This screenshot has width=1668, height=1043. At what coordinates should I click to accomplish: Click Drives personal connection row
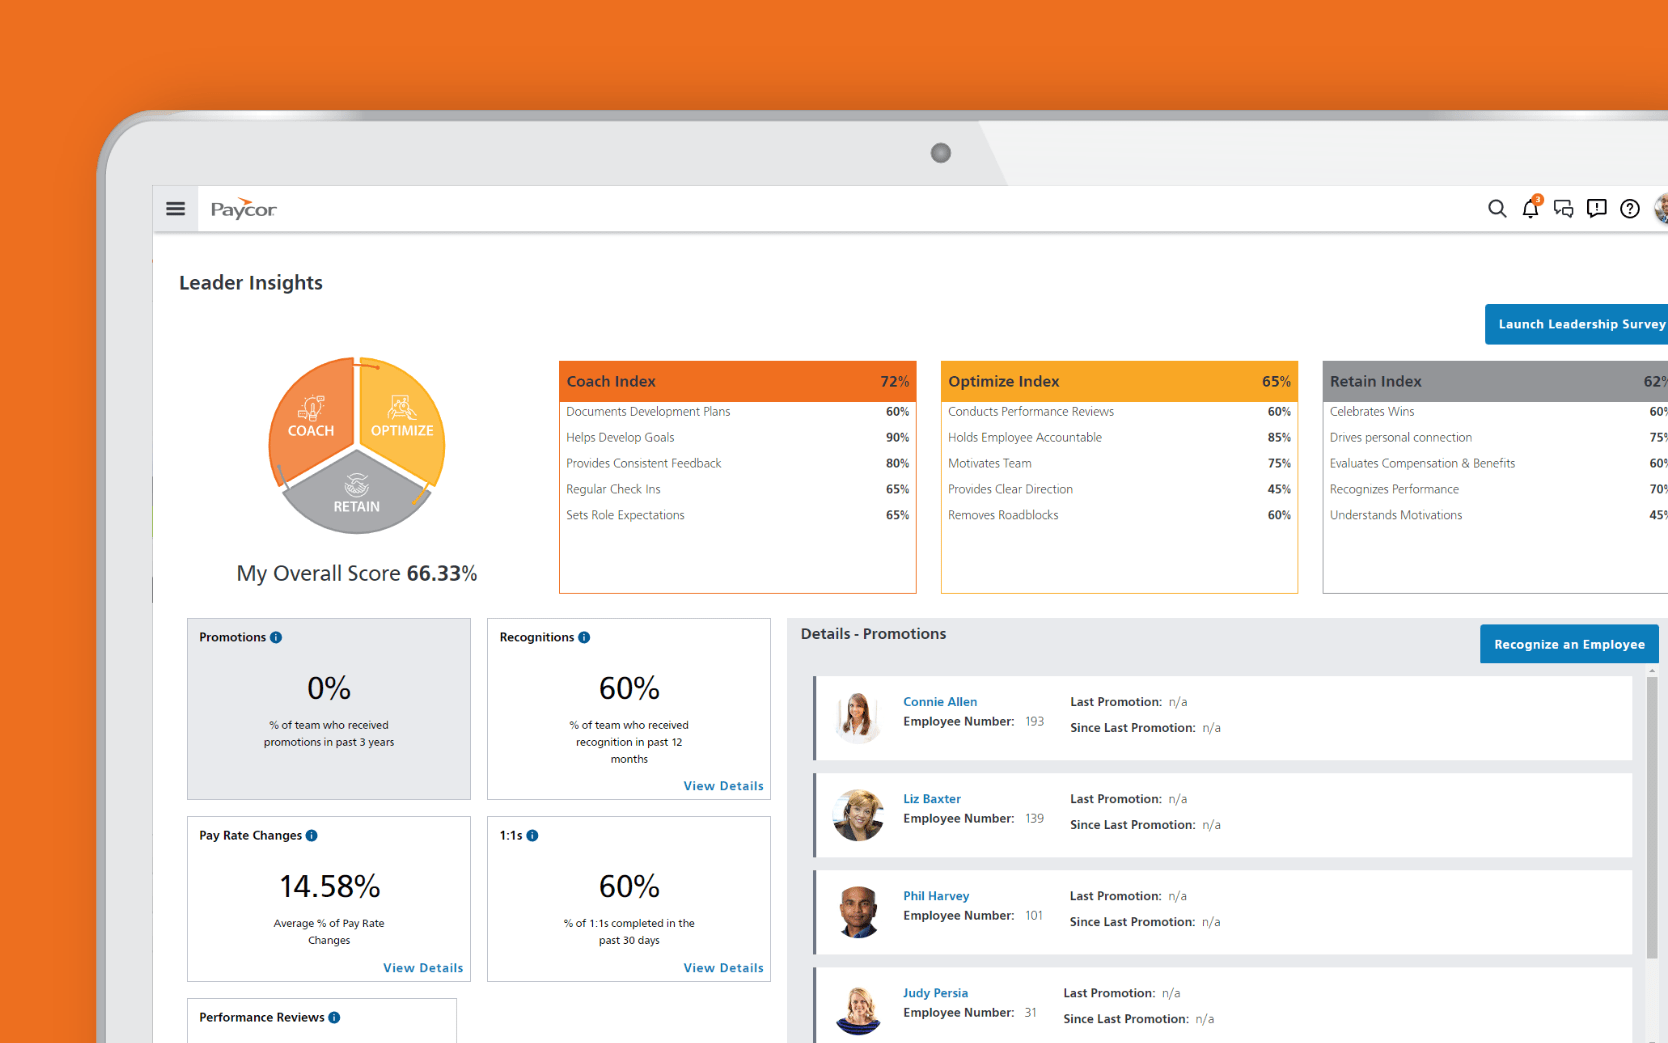click(x=1496, y=438)
